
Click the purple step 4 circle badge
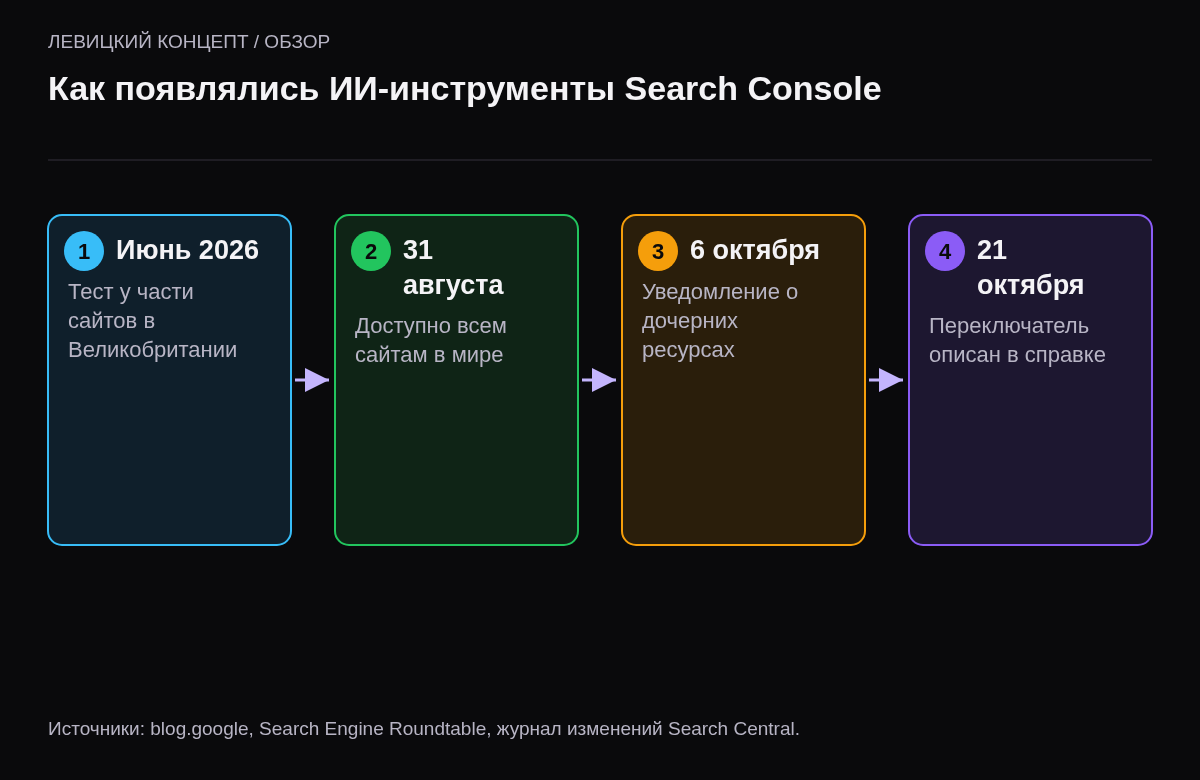click(x=945, y=251)
